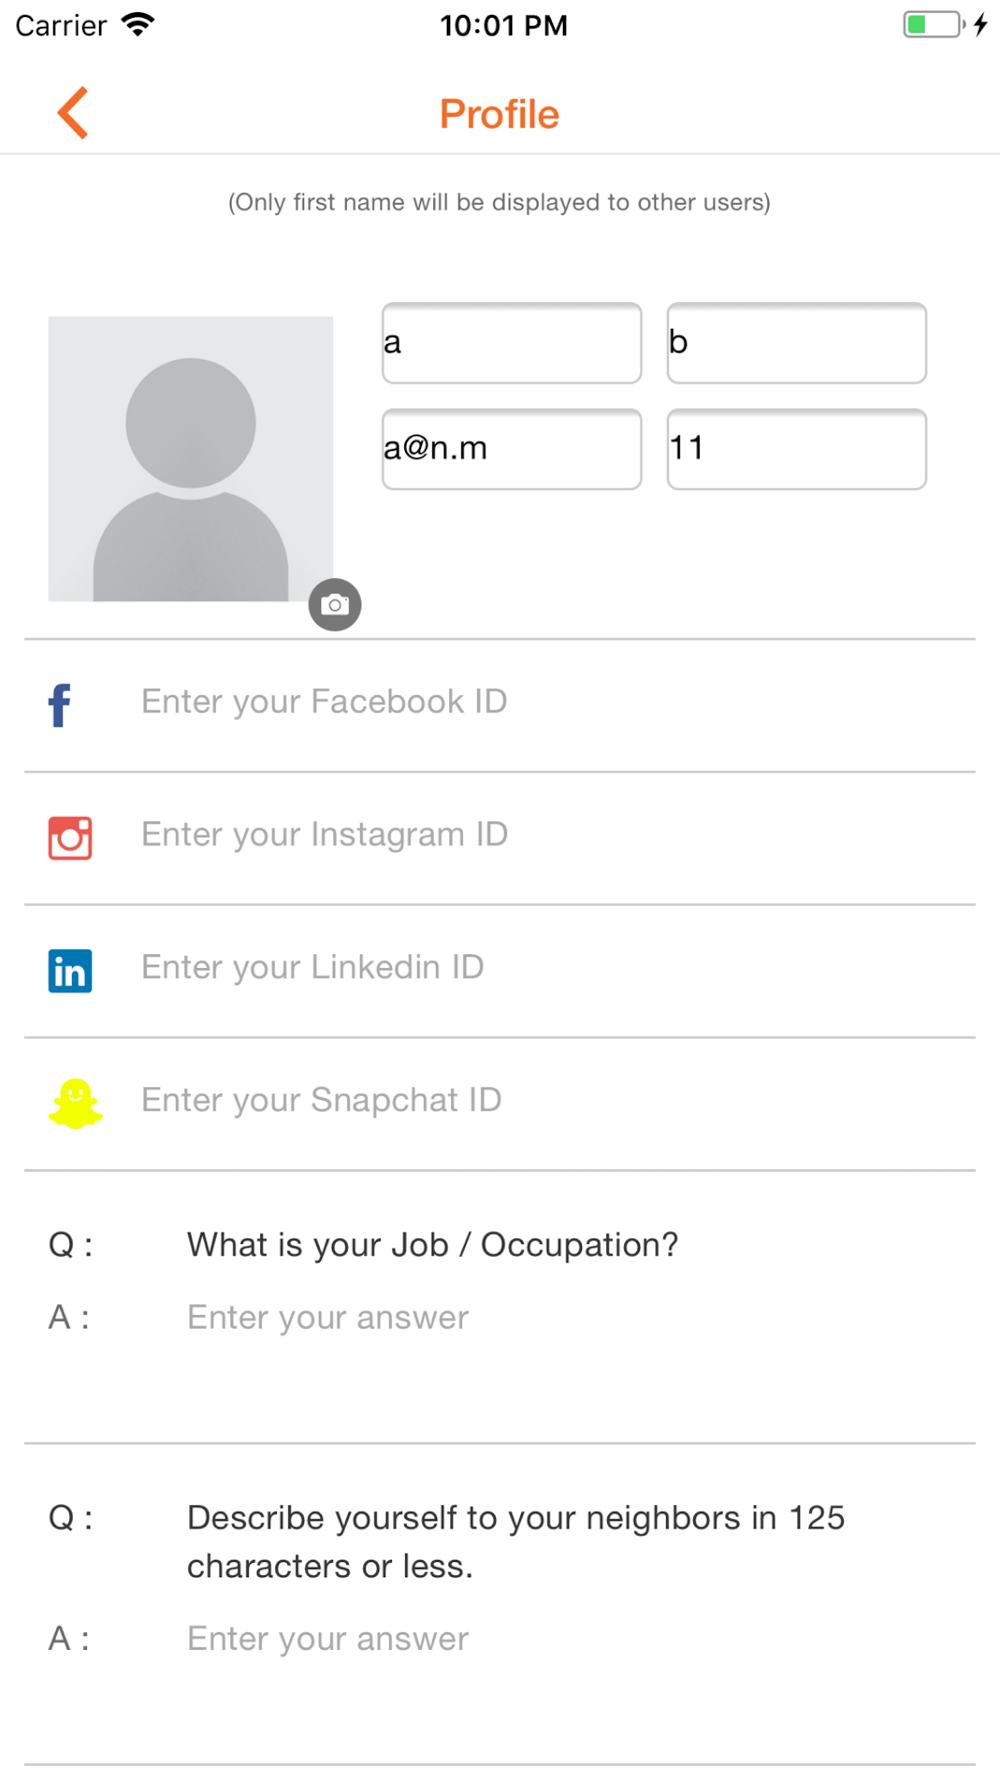This screenshot has height=1778, width=1000.
Task: Select the profile avatar placeholder image
Action: pyautogui.click(x=191, y=459)
